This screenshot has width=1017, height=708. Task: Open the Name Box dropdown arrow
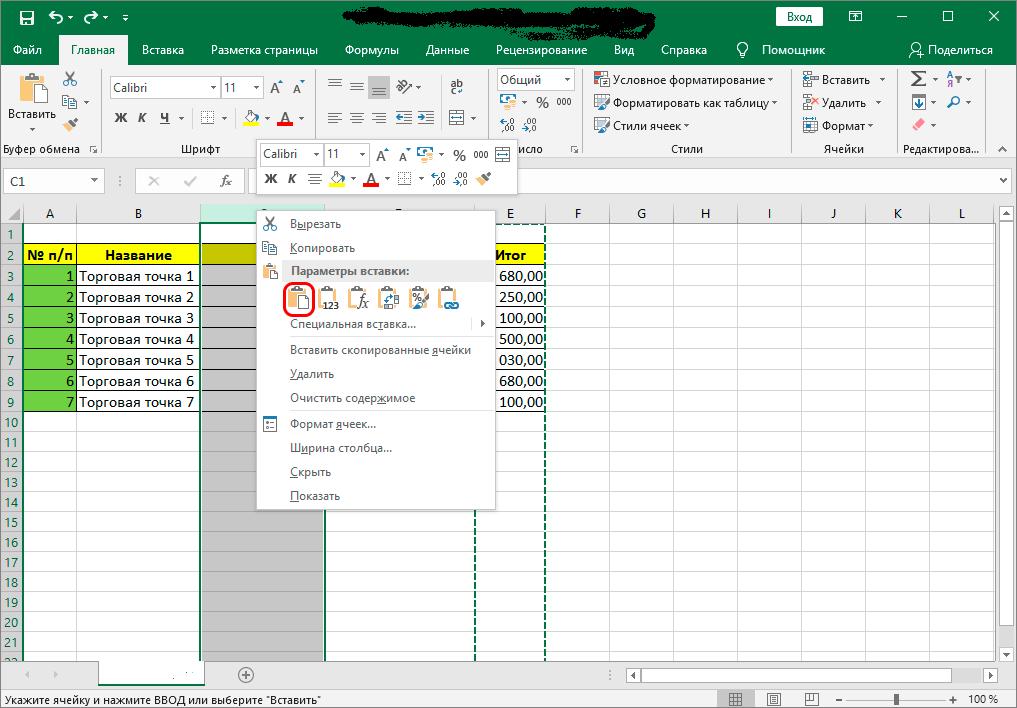pyautogui.click(x=95, y=182)
